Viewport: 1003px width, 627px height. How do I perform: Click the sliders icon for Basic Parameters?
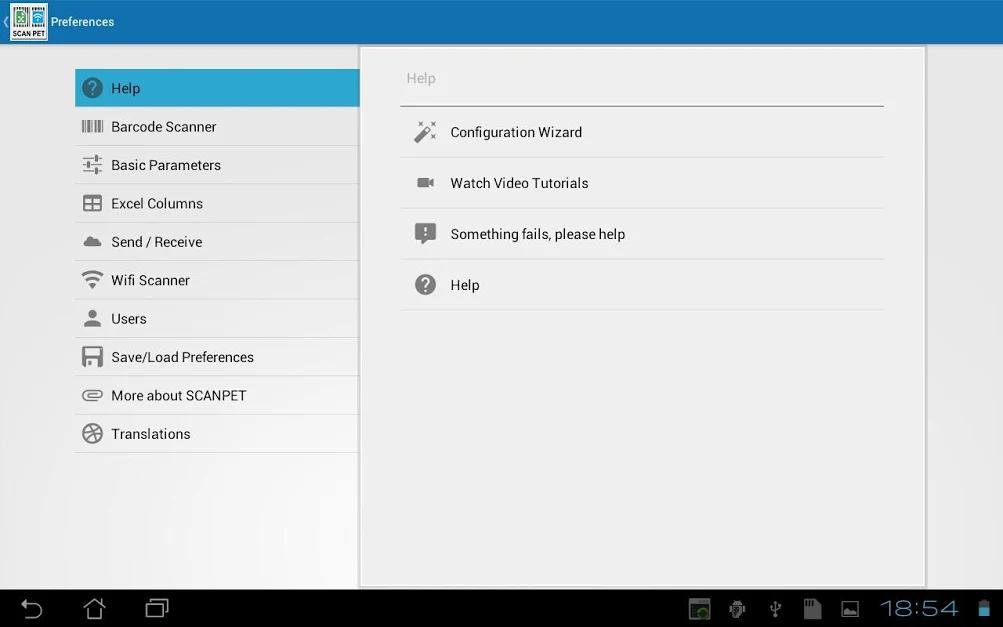point(92,164)
